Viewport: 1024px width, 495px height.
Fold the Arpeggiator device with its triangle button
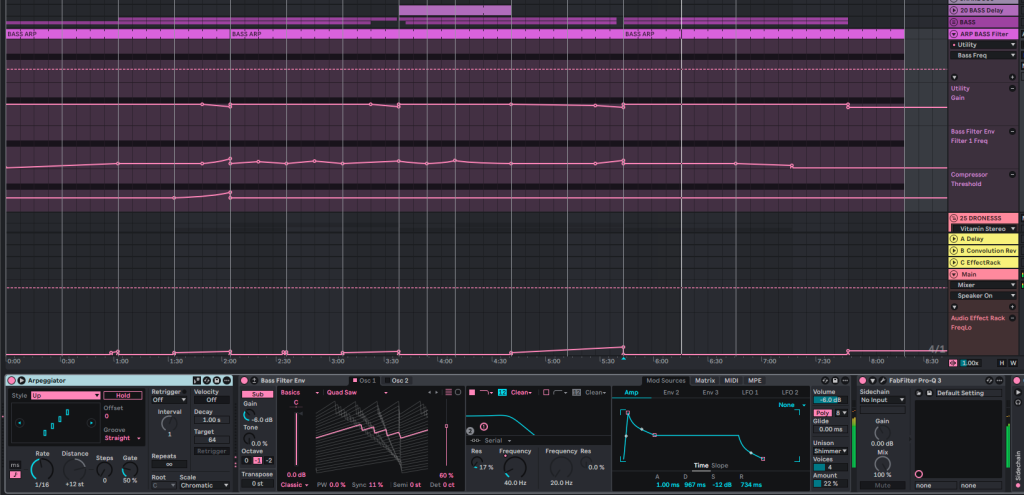21,381
